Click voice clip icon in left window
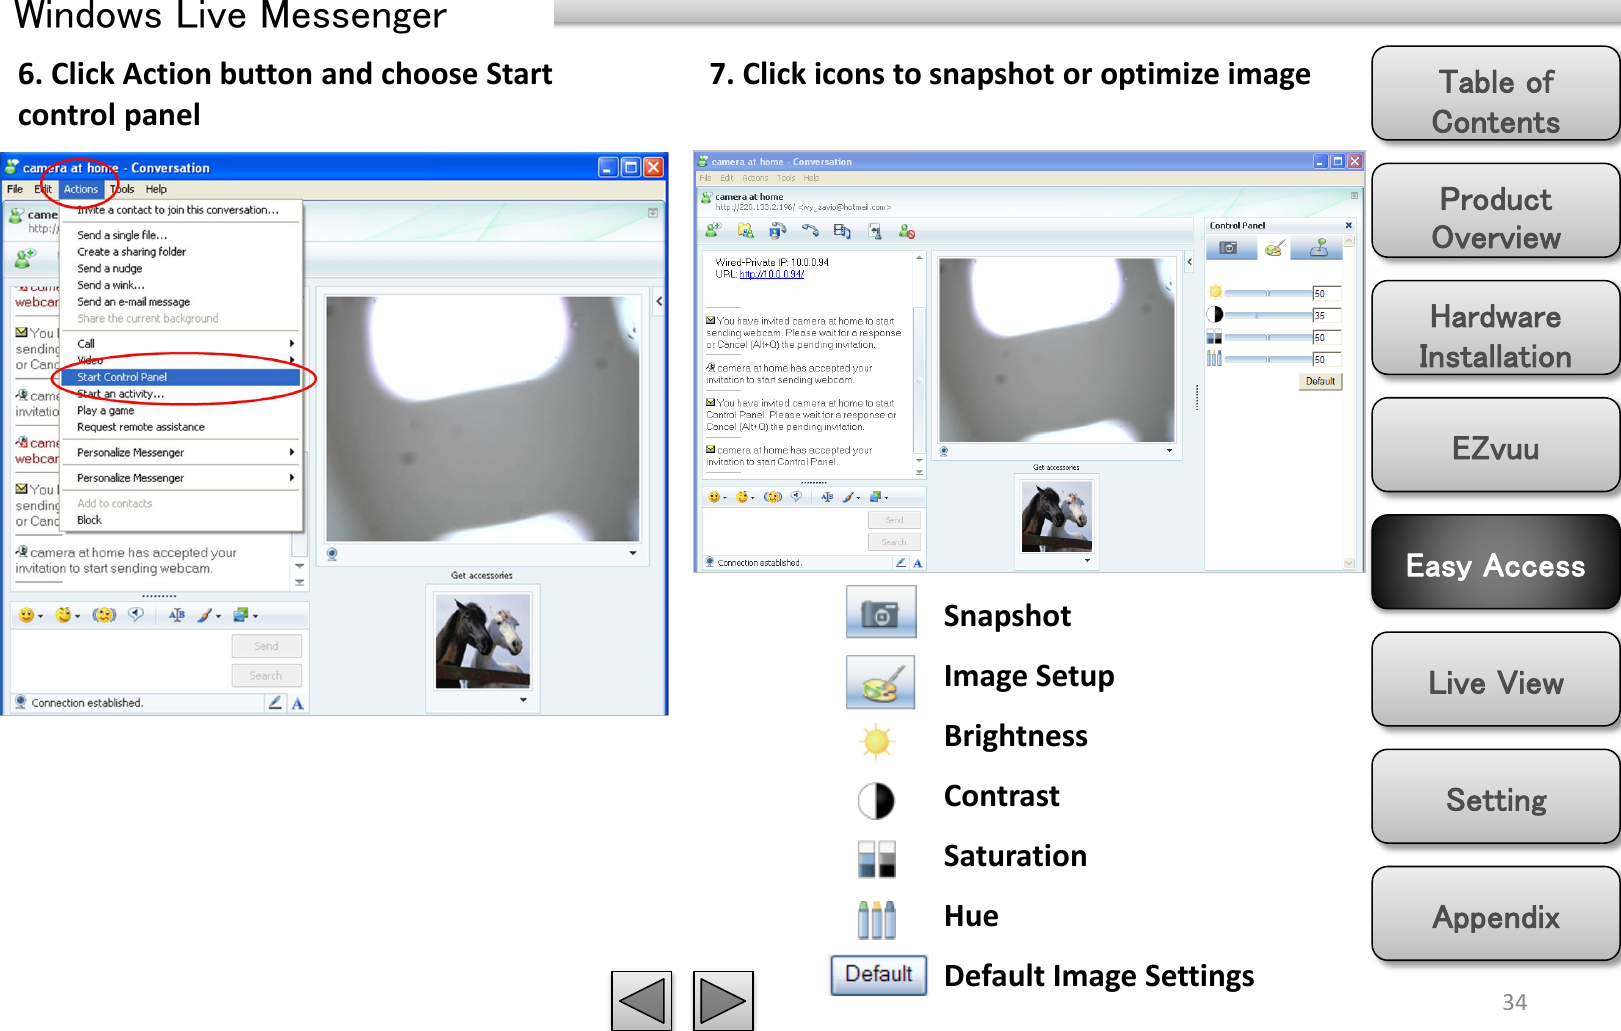1621x1031 pixels. [x=136, y=614]
